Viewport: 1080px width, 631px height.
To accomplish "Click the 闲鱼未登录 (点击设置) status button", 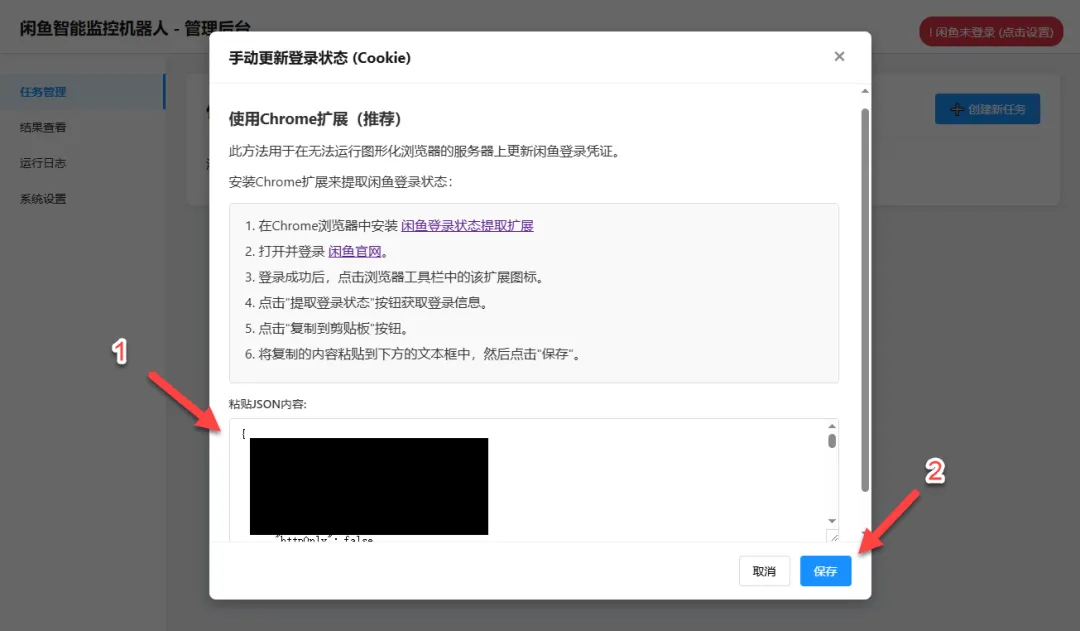I will click(990, 31).
